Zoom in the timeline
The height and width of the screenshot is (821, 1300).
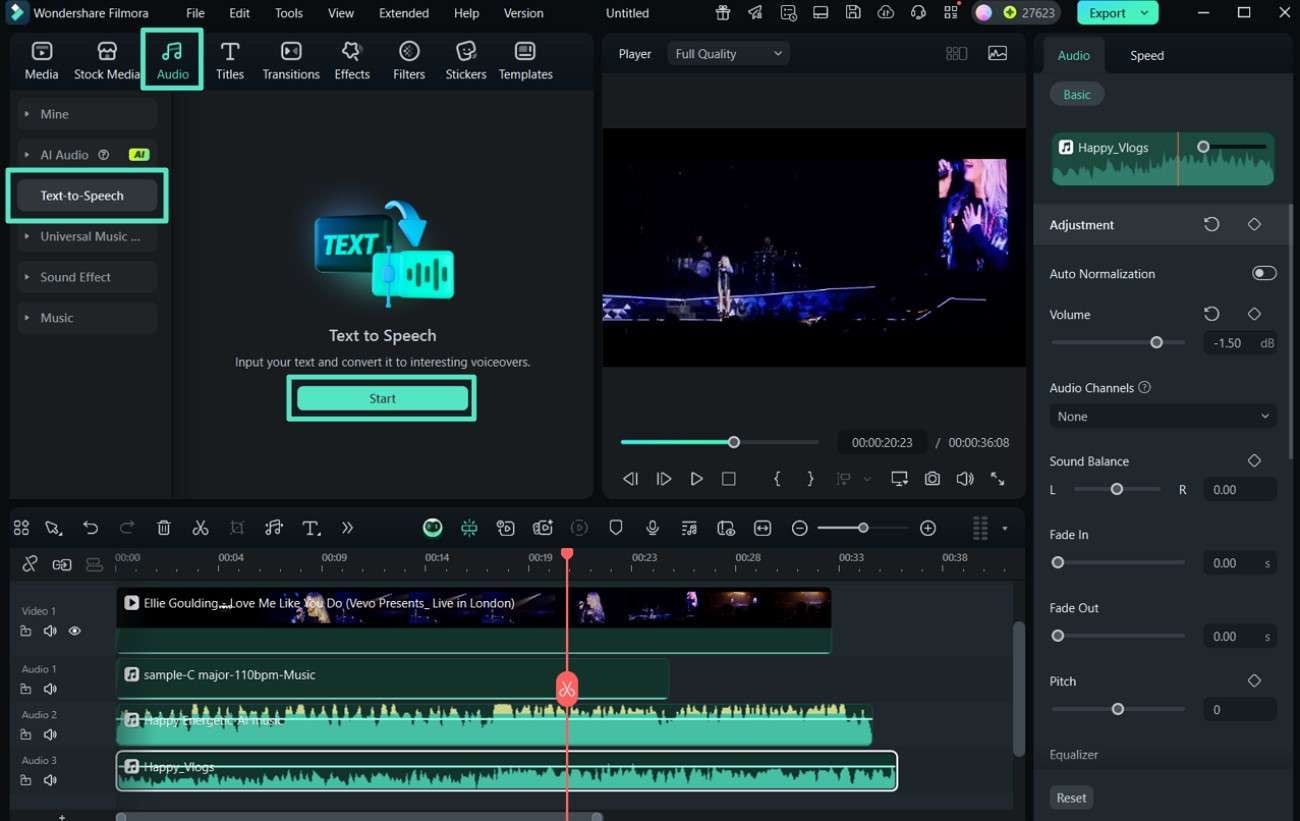pyautogui.click(x=928, y=528)
